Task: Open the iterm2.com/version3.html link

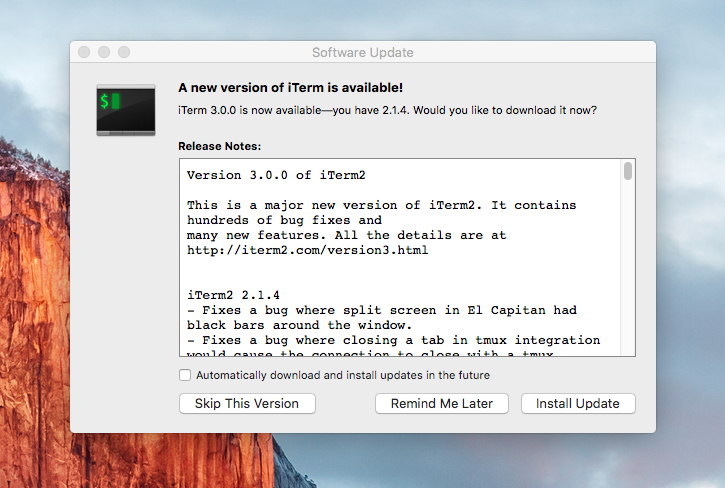Action: 307,250
